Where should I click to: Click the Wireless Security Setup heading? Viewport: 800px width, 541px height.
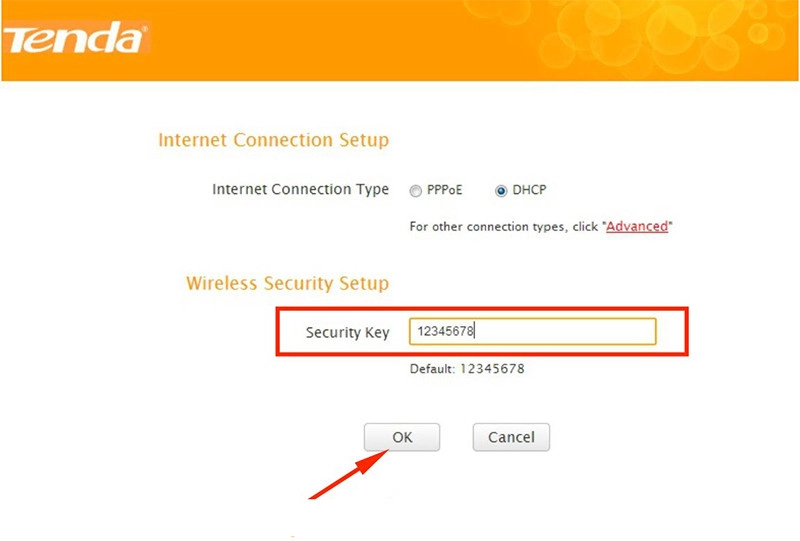tap(287, 284)
